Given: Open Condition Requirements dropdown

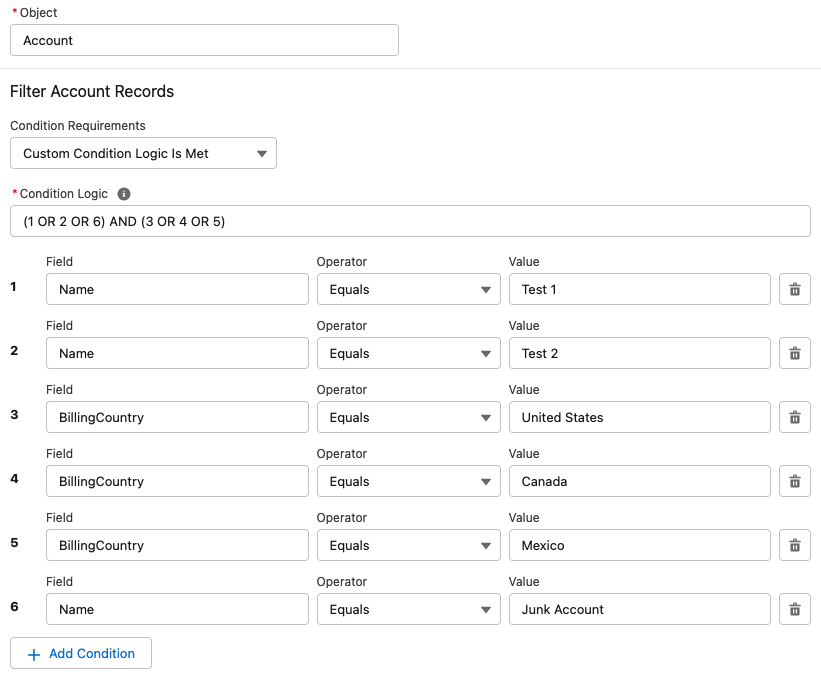Looking at the screenshot, I should [143, 153].
